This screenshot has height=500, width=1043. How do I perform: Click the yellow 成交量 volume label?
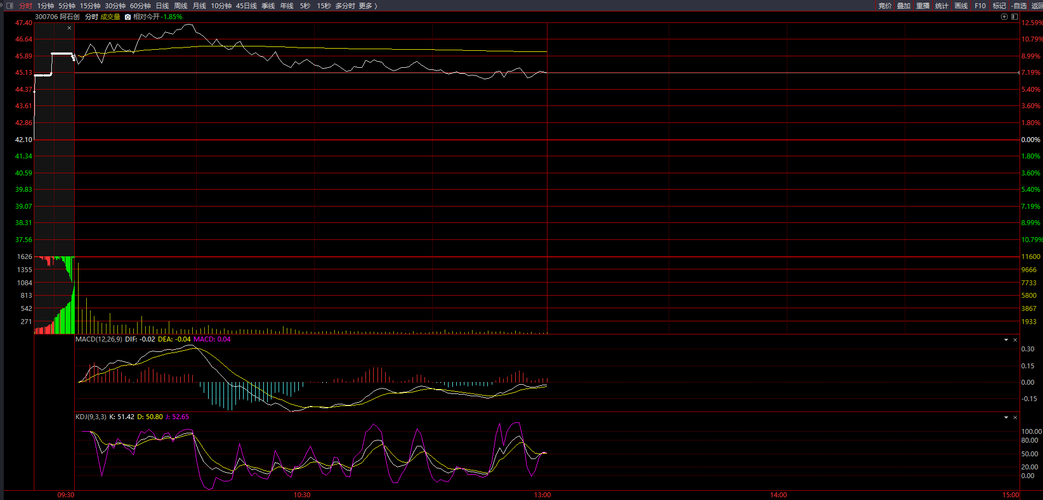(x=110, y=16)
